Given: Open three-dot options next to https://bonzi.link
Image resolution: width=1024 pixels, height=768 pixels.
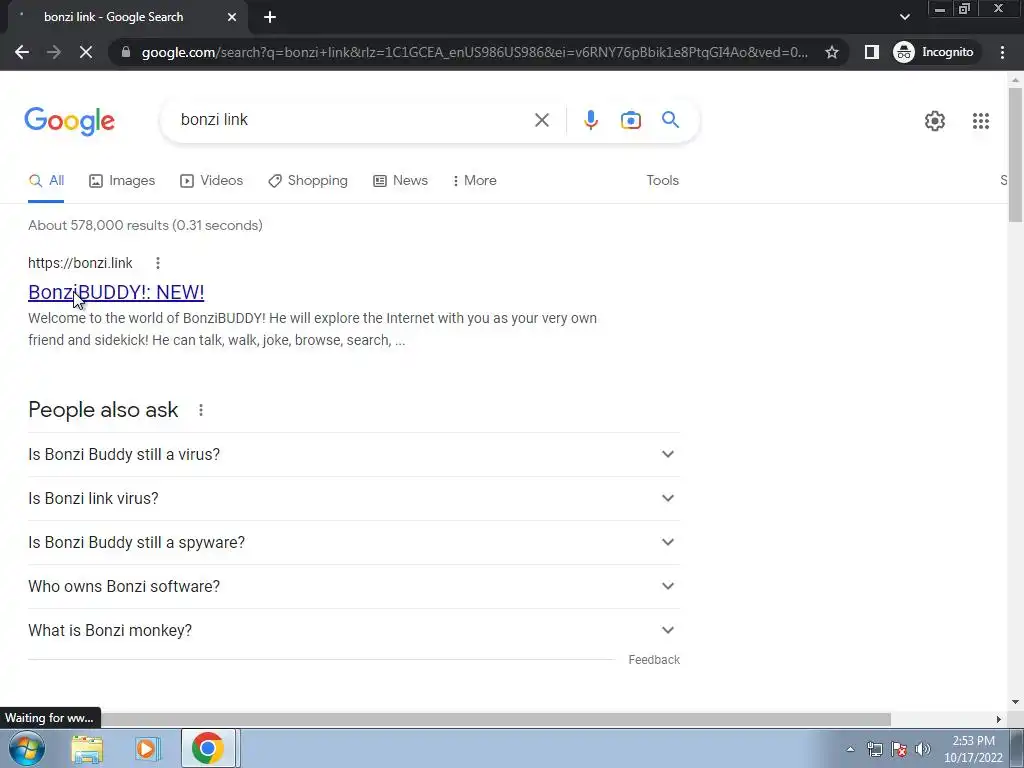Looking at the screenshot, I should pyautogui.click(x=157, y=263).
